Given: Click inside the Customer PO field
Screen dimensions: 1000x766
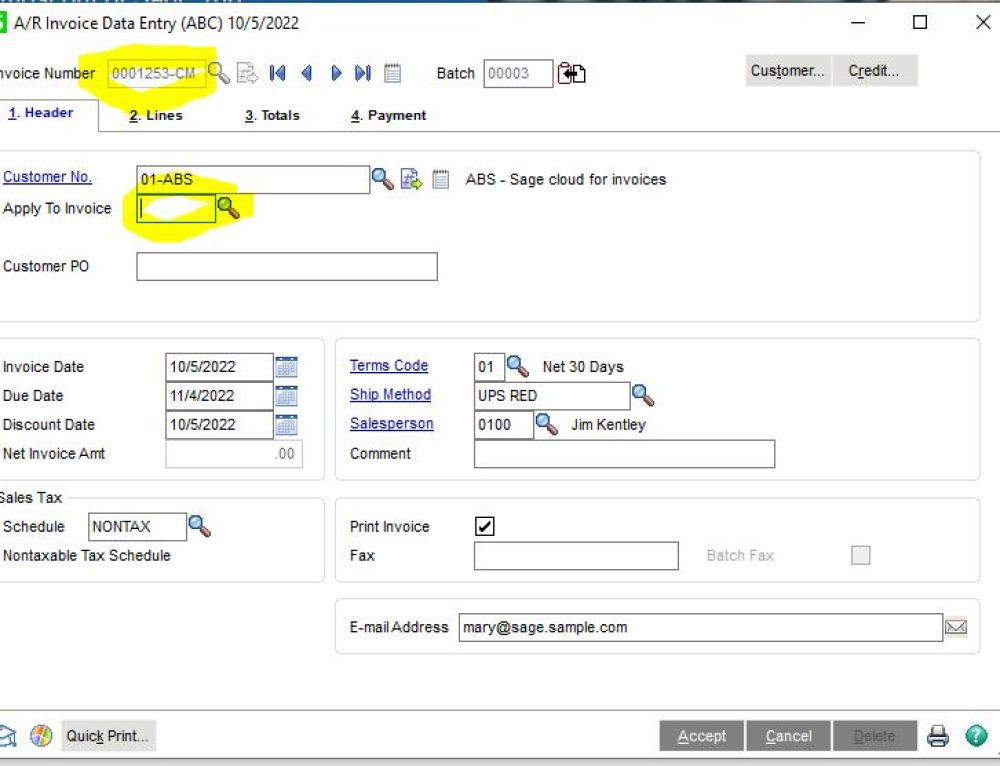Looking at the screenshot, I should point(287,266).
